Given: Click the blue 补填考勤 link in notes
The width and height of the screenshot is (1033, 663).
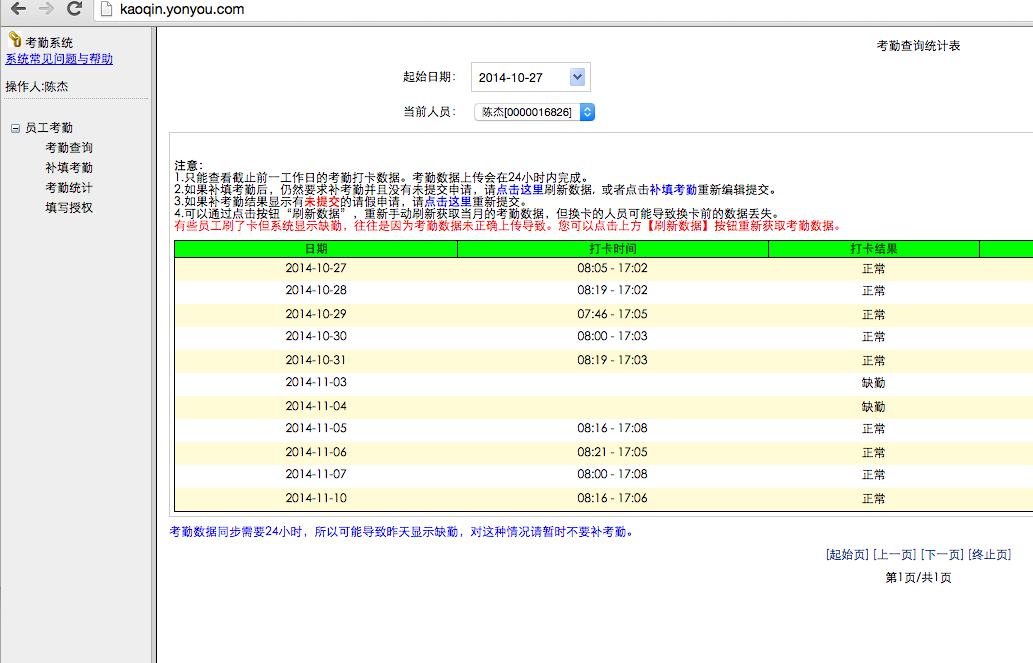Looking at the screenshot, I should (673, 190).
